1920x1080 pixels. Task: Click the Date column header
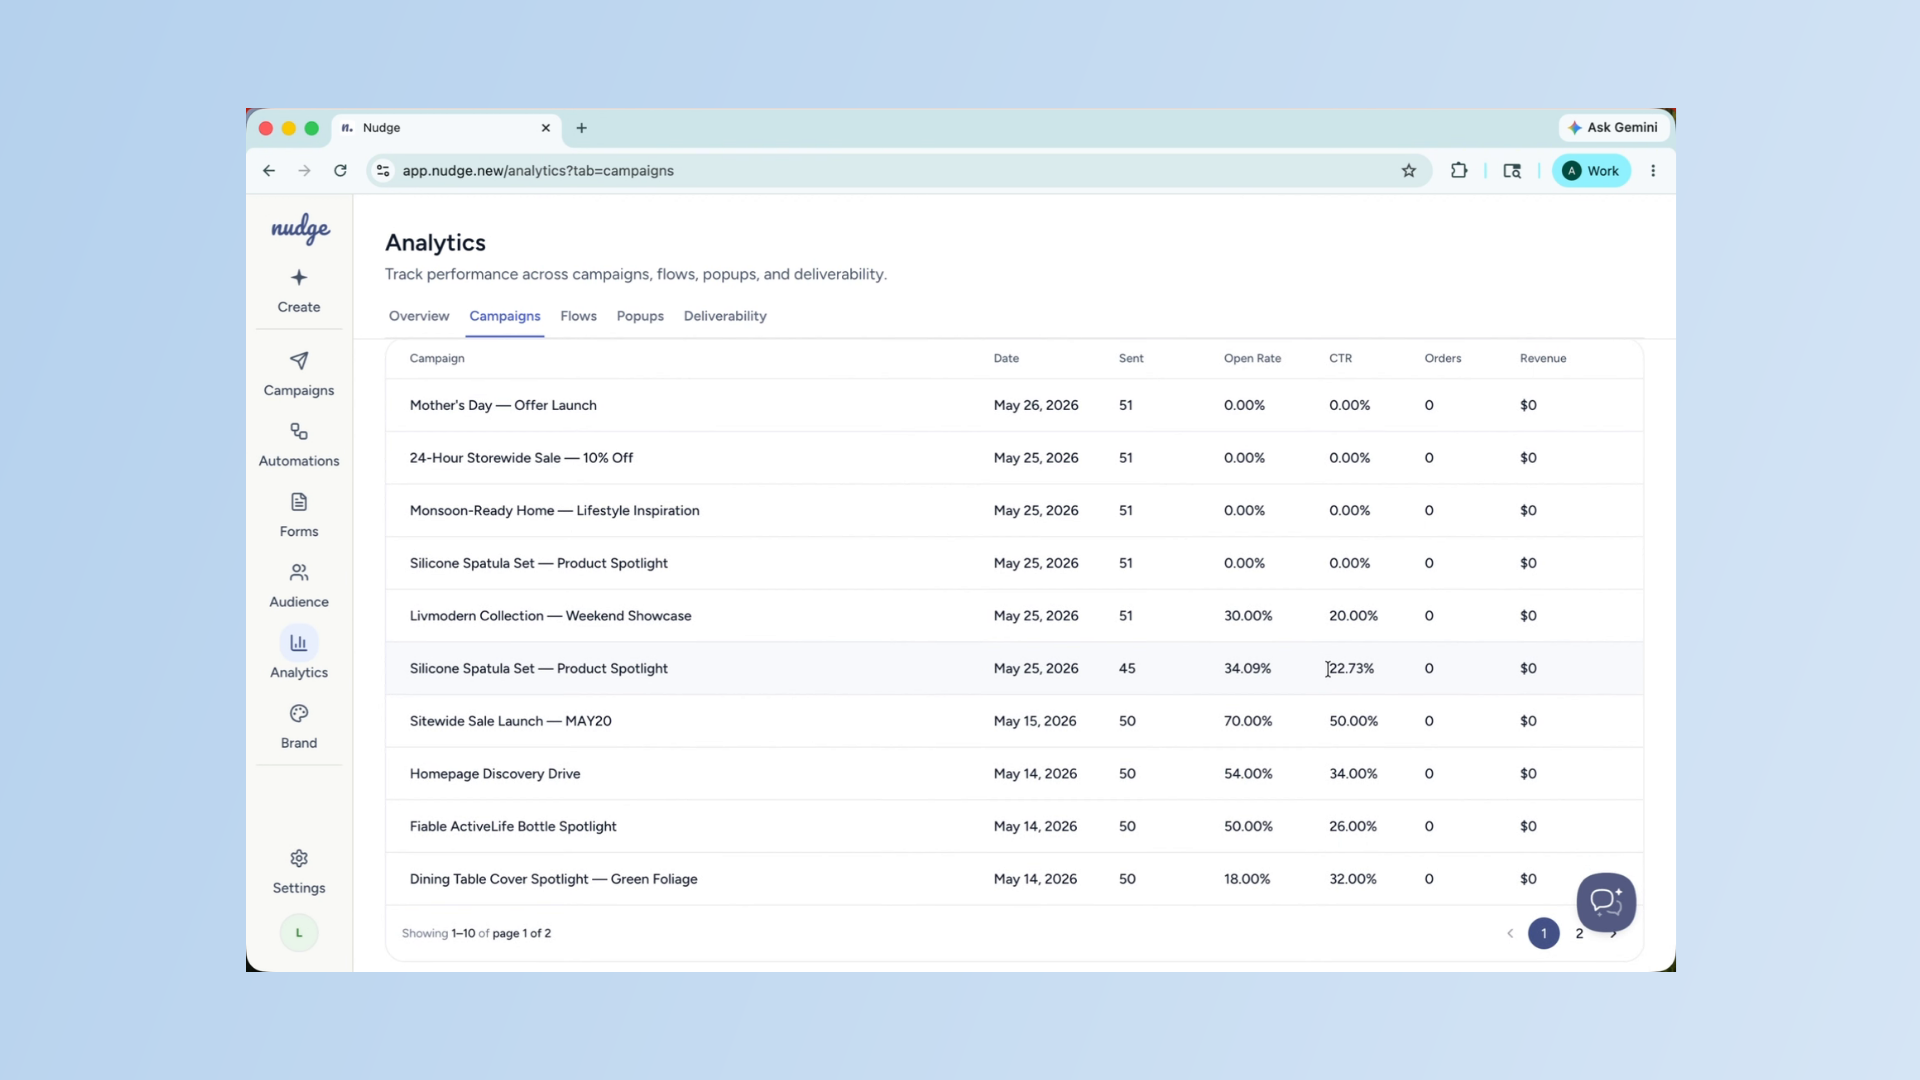pos(1006,358)
